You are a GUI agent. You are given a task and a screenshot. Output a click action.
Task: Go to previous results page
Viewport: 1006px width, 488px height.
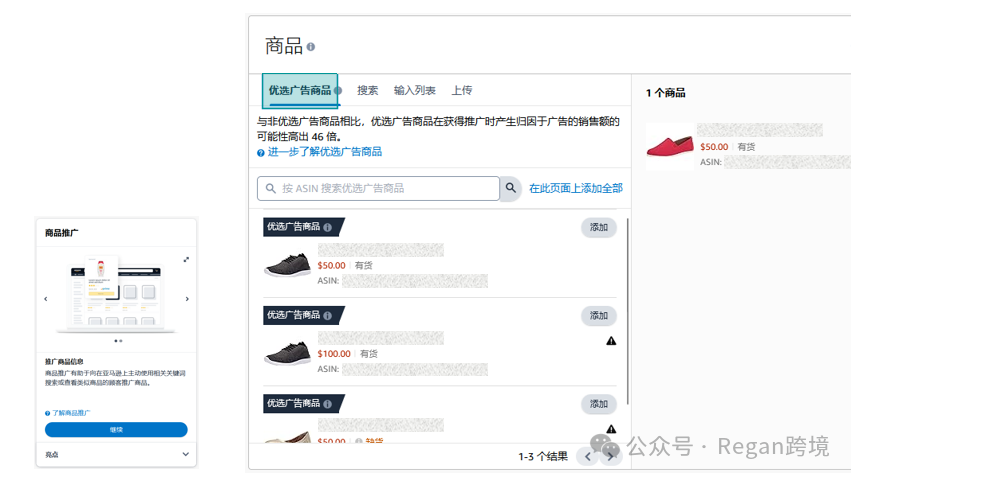(588, 457)
